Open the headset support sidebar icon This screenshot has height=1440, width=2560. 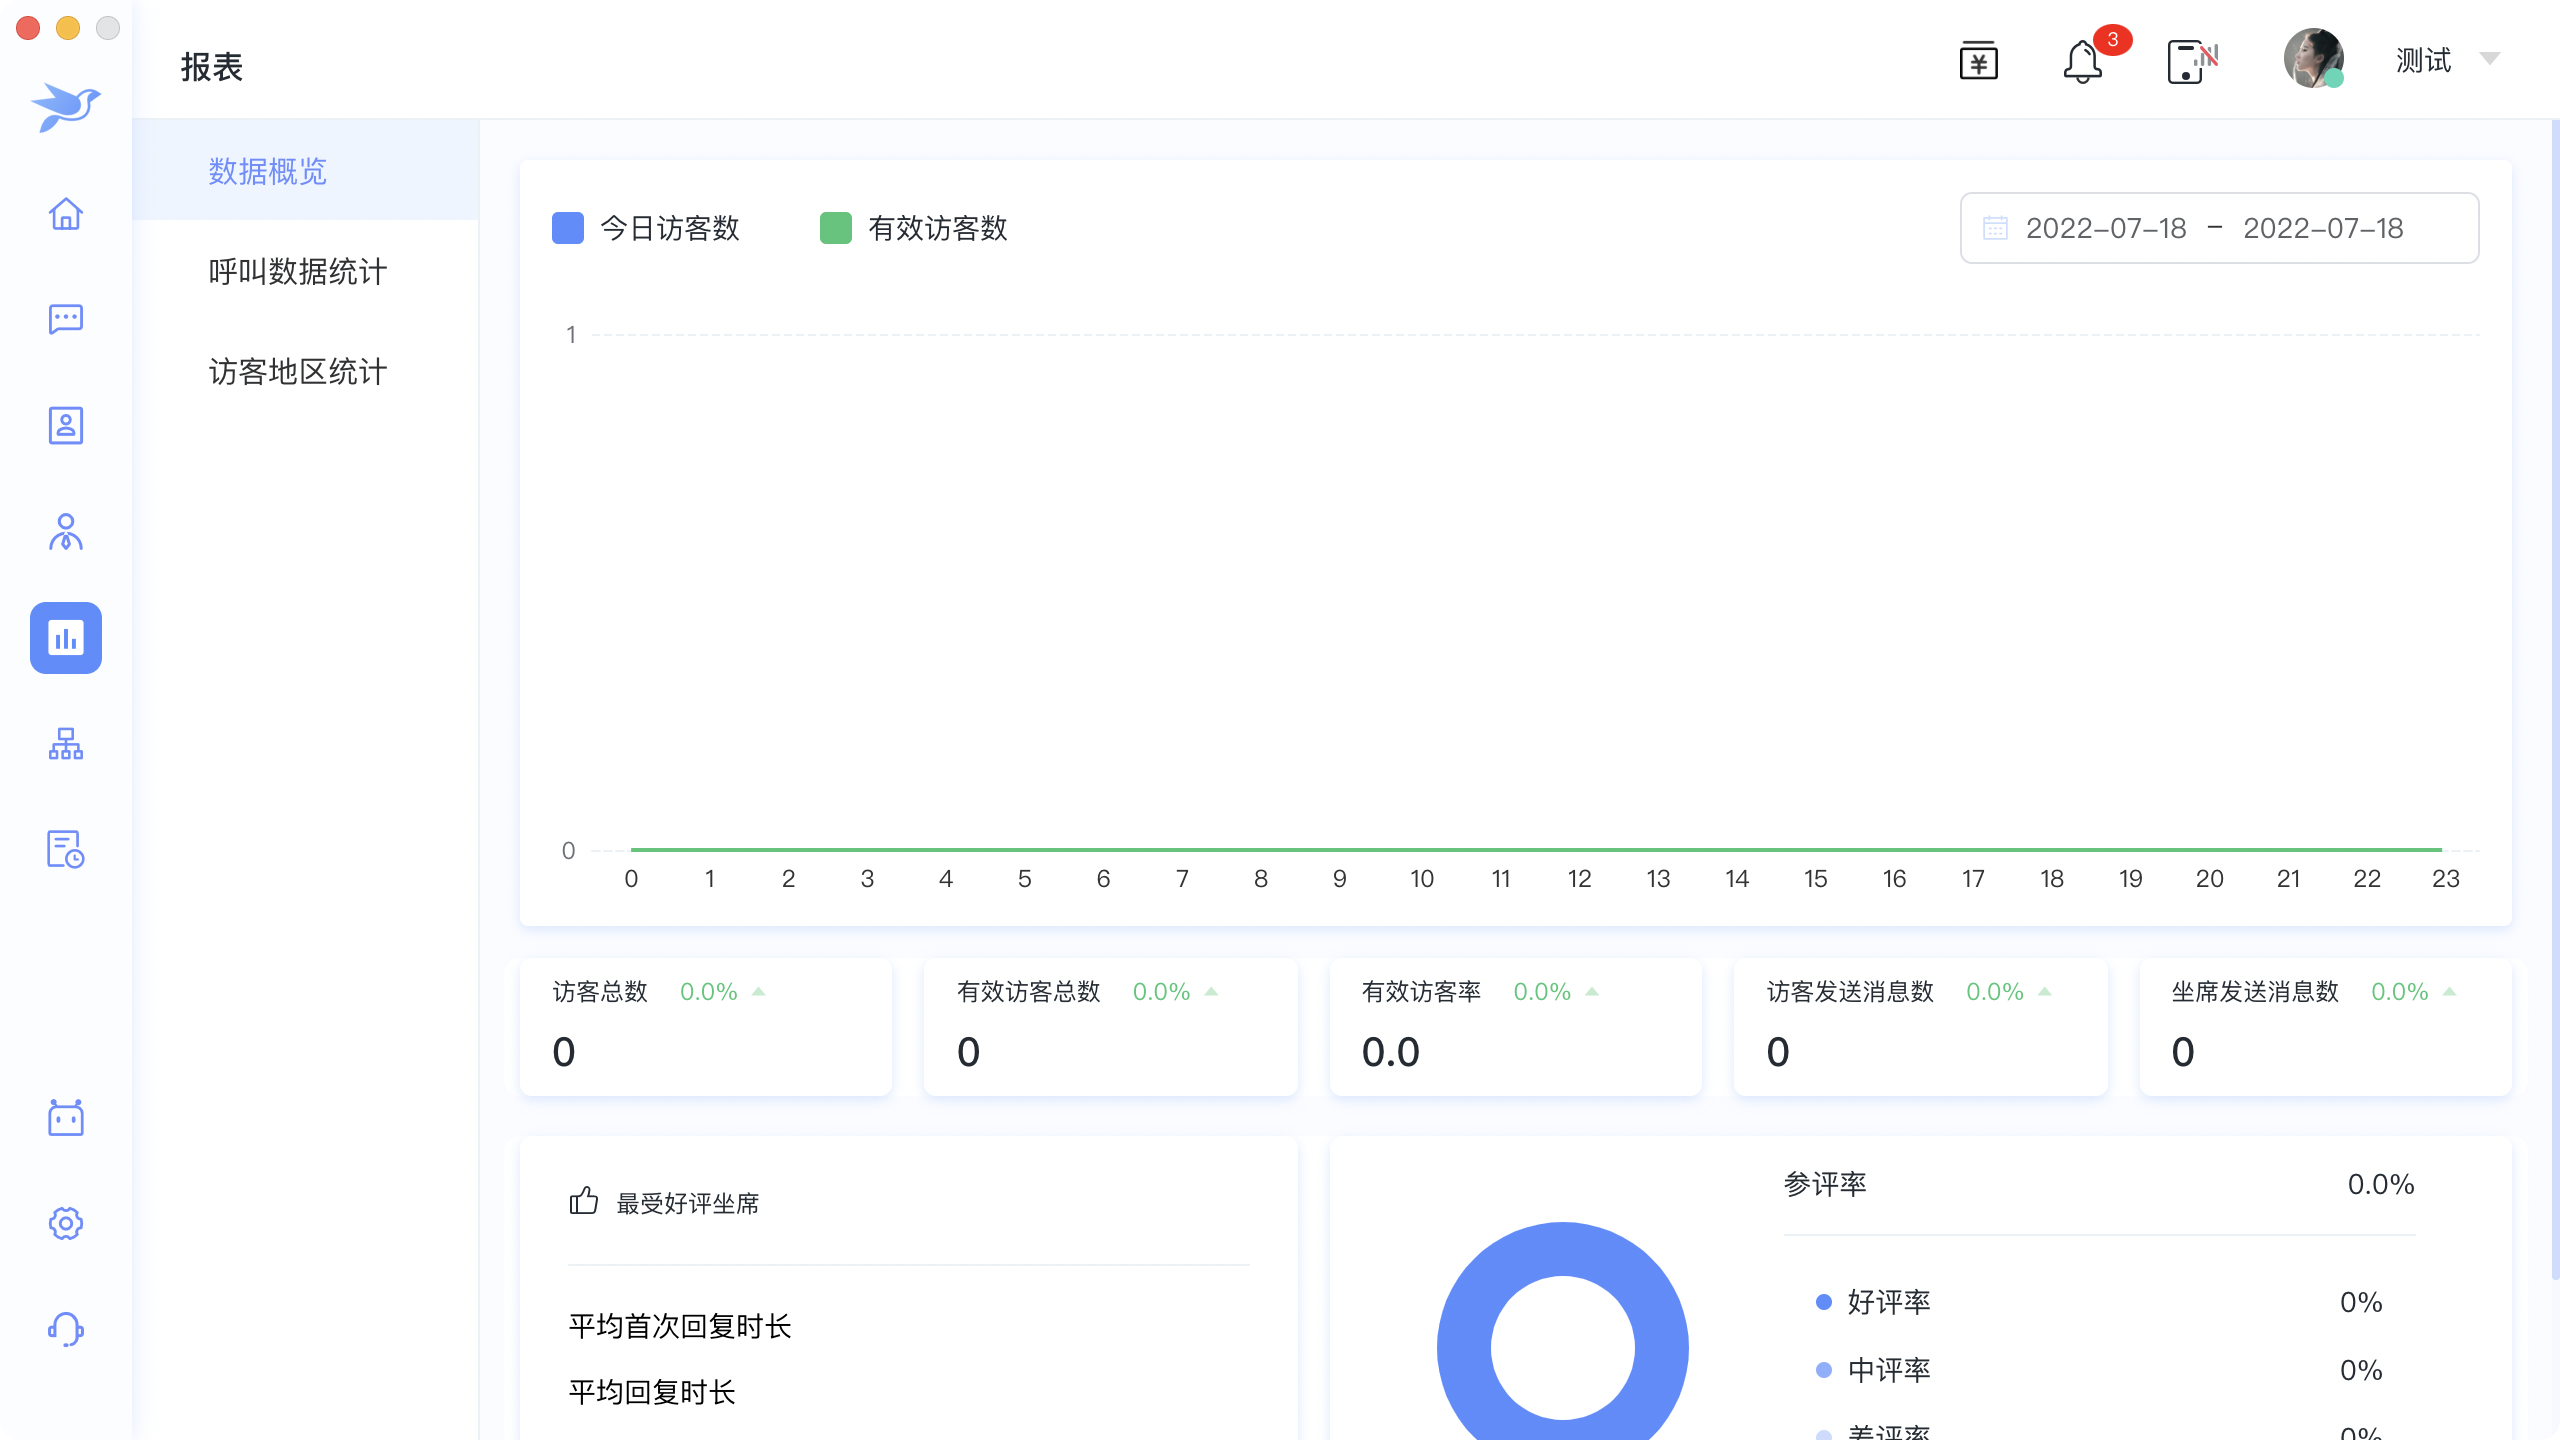point(66,1329)
